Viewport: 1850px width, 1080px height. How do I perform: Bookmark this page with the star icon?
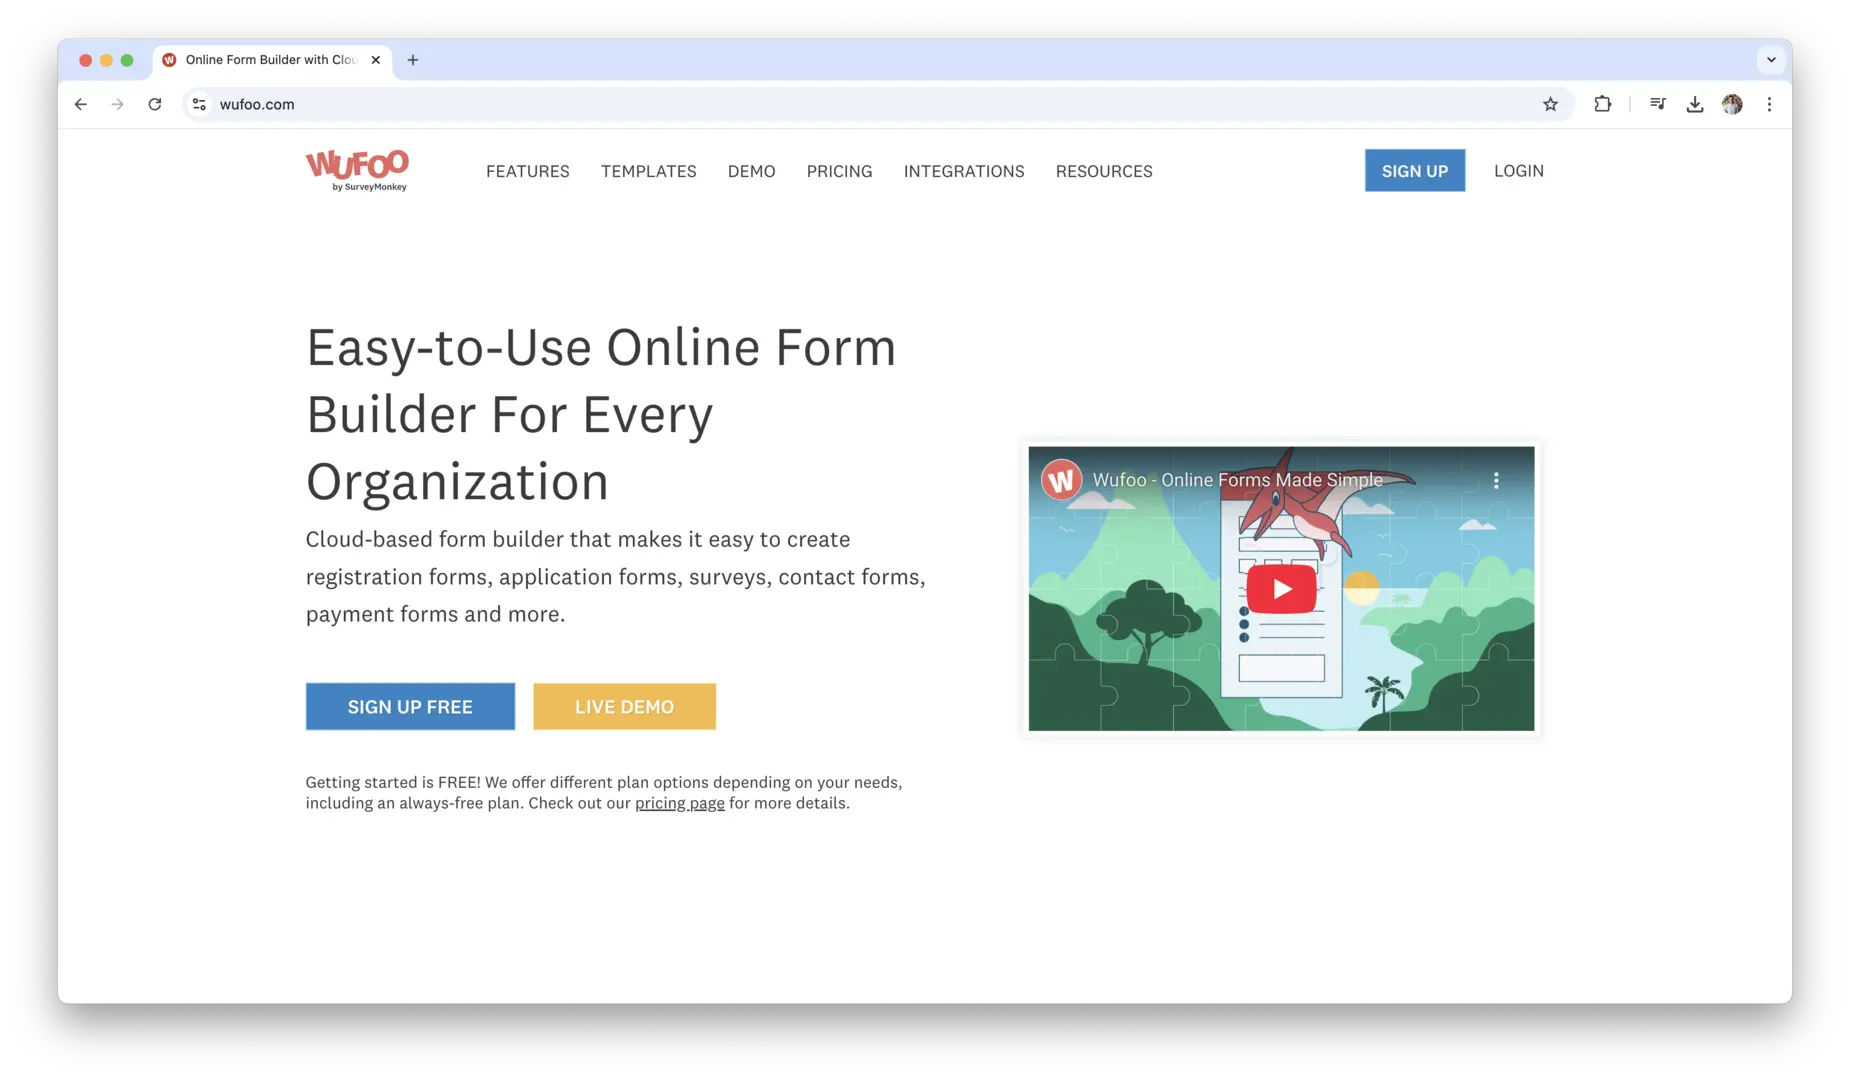(1550, 104)
